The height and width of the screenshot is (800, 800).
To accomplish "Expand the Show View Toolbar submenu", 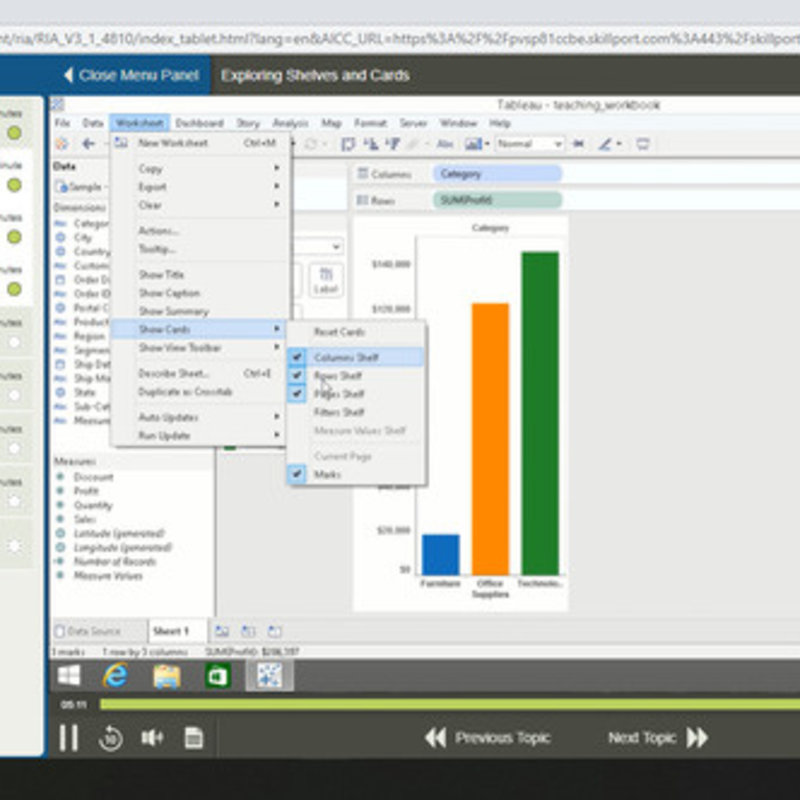I will [x=200, y=347].
